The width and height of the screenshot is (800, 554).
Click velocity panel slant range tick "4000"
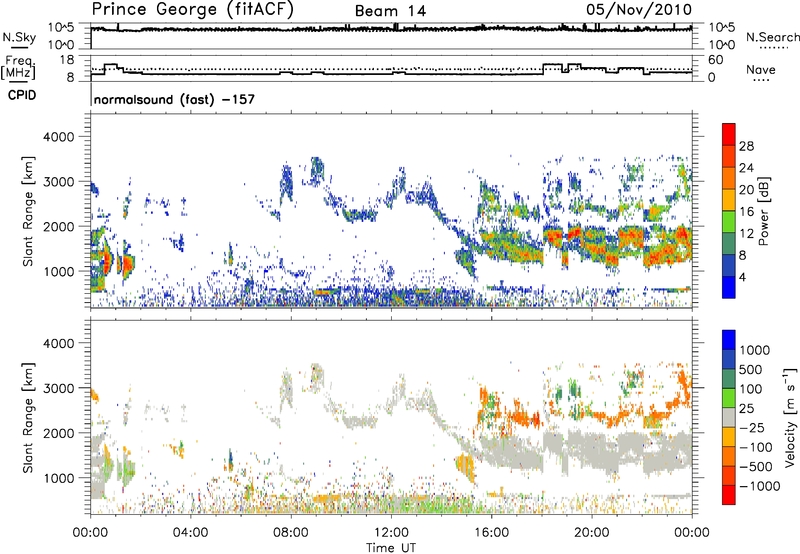coord(59,343)
